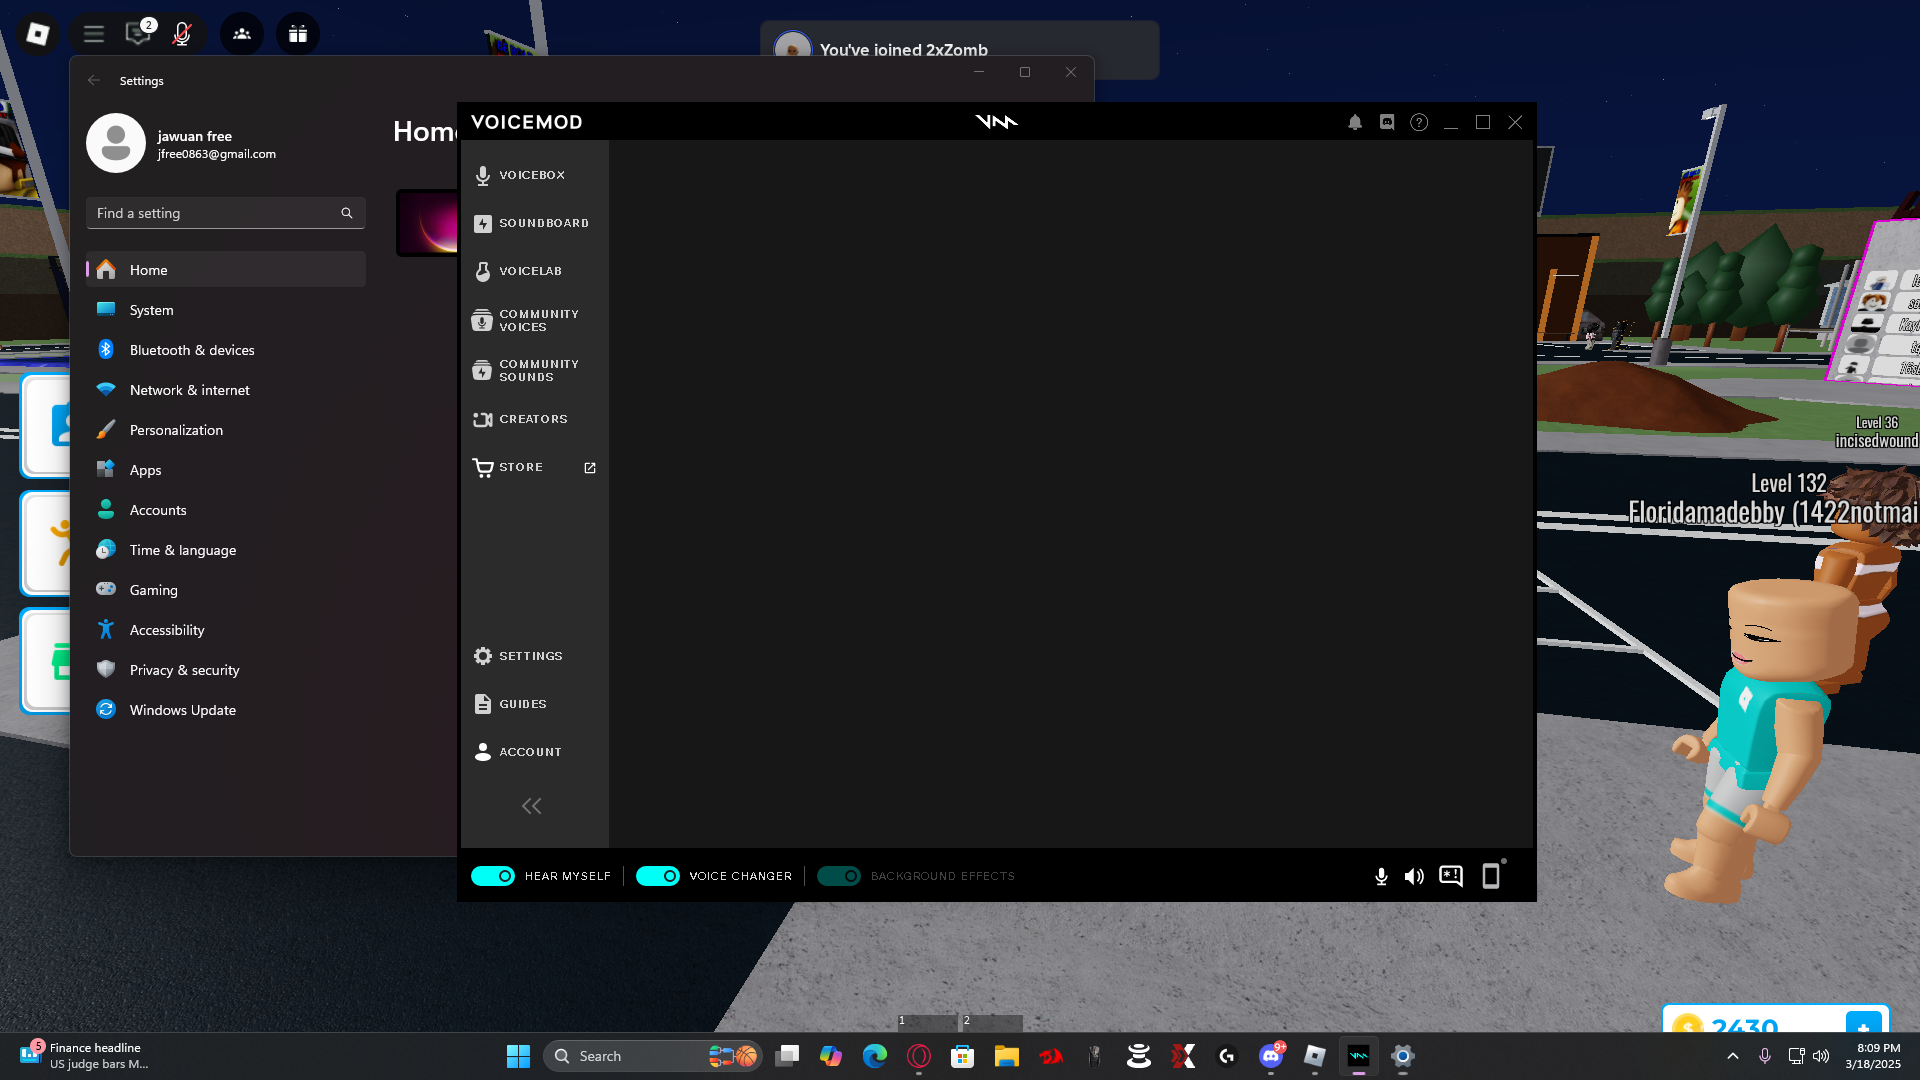Open the Voicemod Store link
The image size is (1920, 1080).
(535, 467)
